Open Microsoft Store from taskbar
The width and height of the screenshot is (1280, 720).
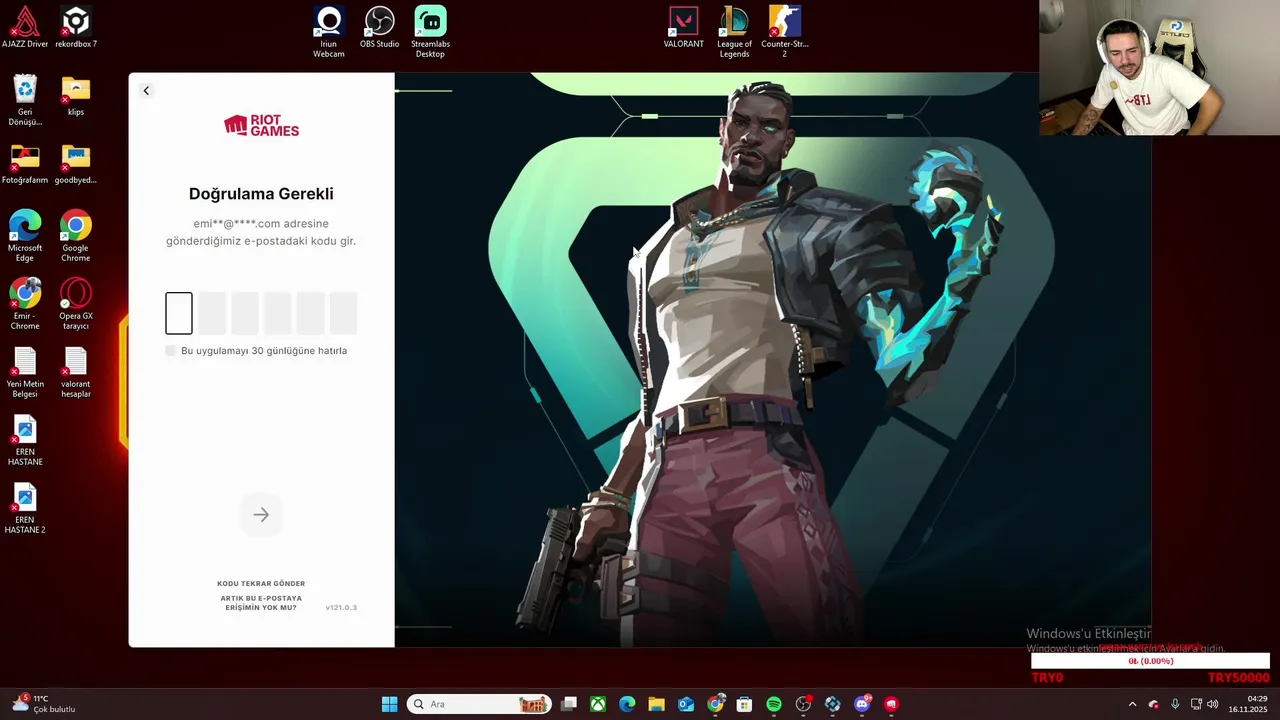pyautogui.click(x=744, y=704)
